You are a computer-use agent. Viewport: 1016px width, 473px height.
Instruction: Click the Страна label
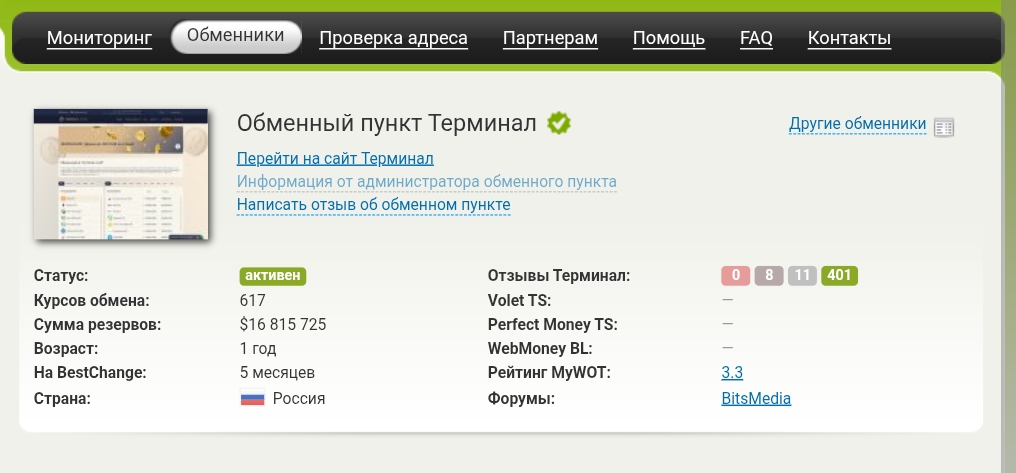(62, 398)
